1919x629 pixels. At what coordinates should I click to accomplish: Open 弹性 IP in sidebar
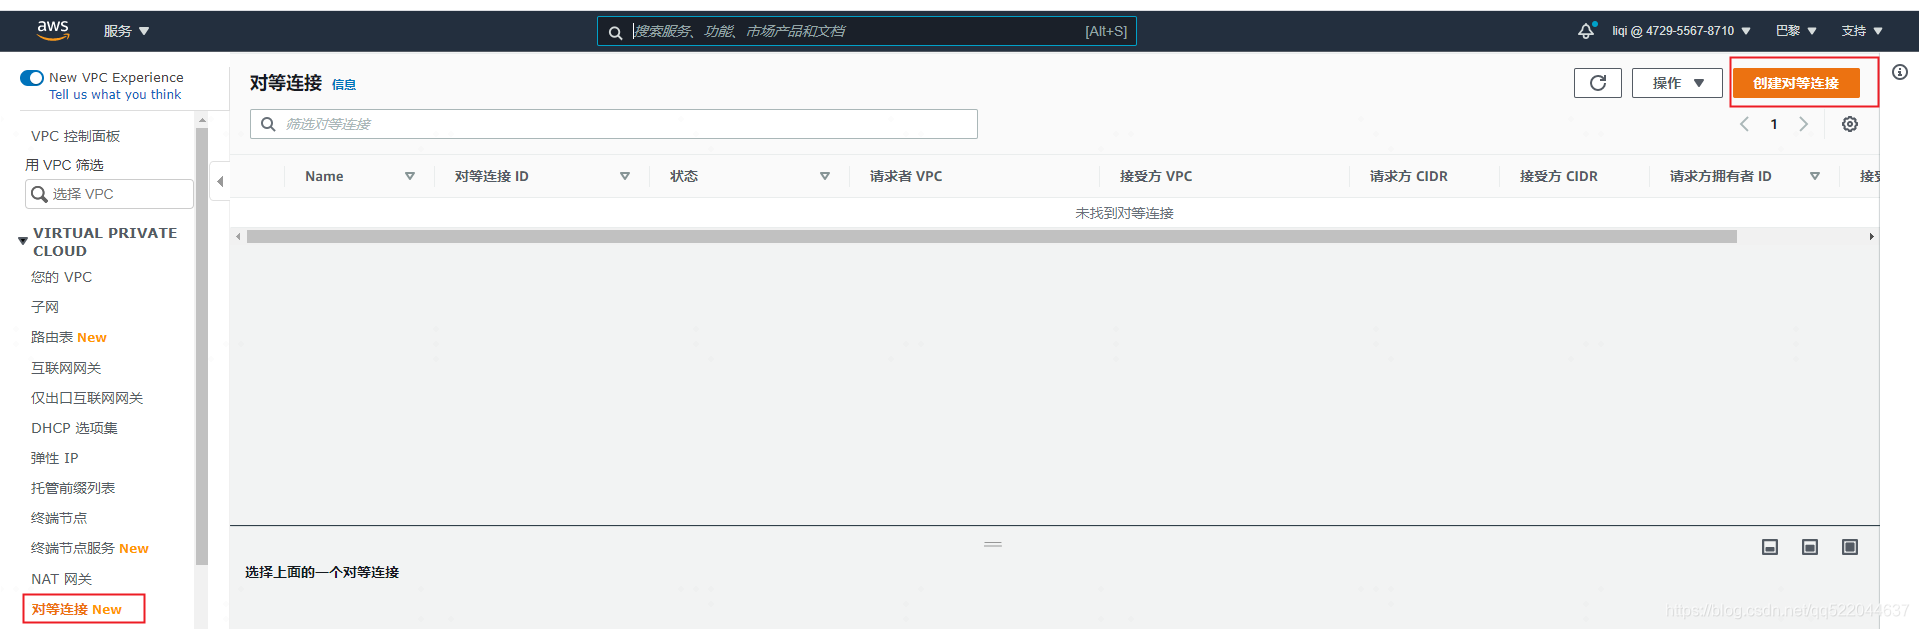(54, 458)
